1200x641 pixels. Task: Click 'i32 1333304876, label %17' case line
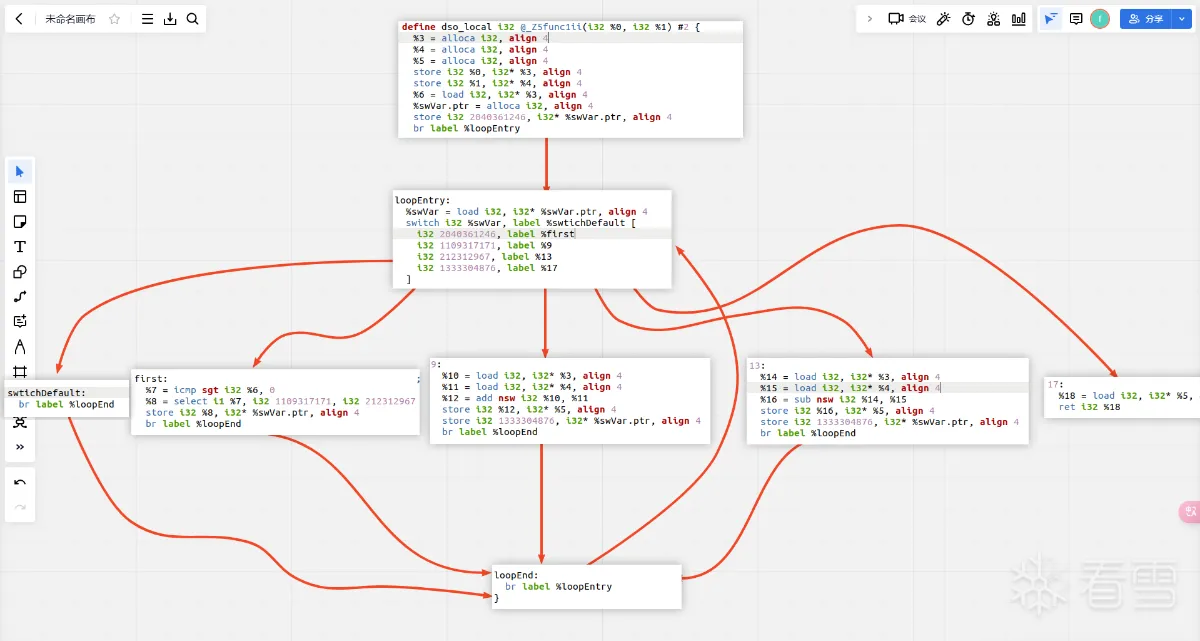click(x=487, y=268)
